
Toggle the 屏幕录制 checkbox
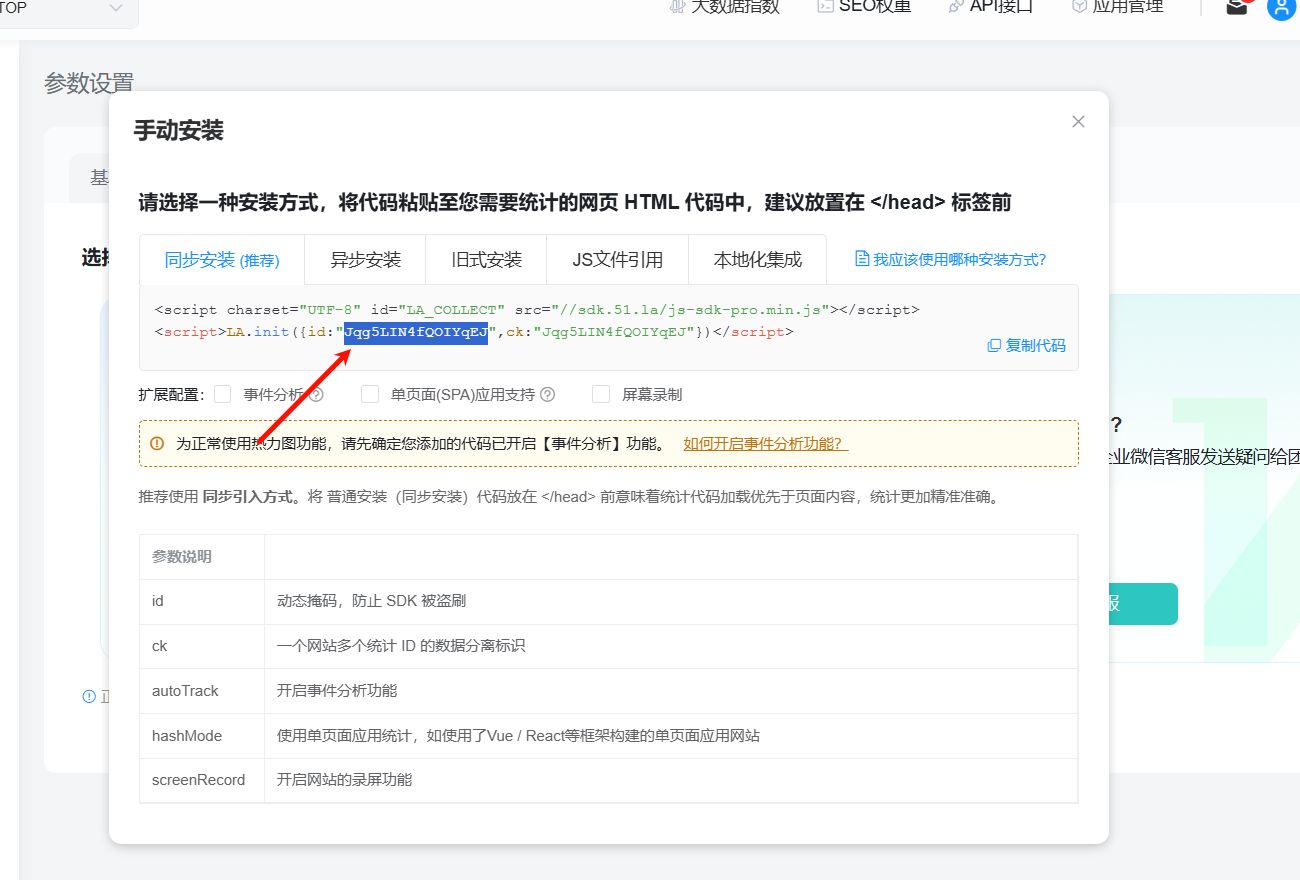click(601, 395)
